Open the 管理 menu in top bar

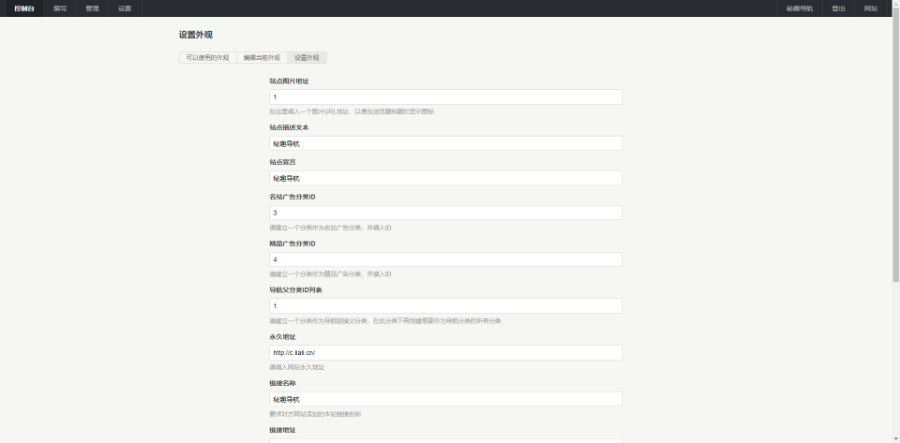click(x=92, y=8)
